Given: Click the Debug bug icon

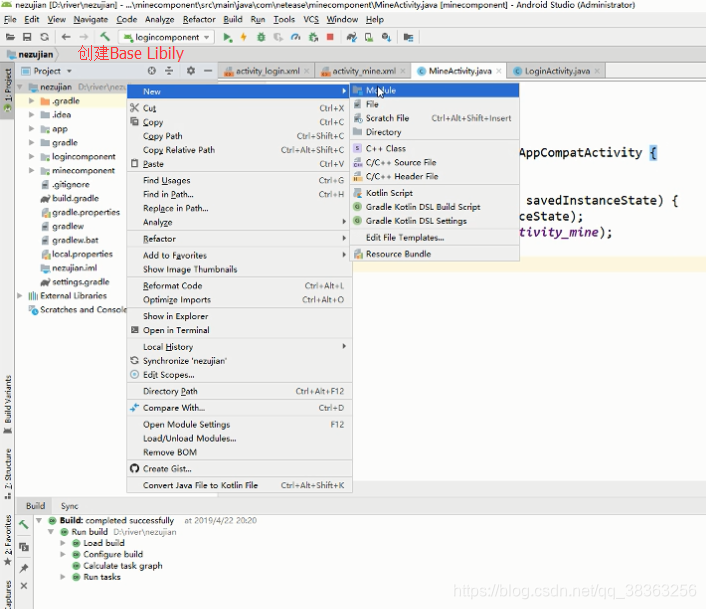Looking at the screenshot, I should coord(261,37).
